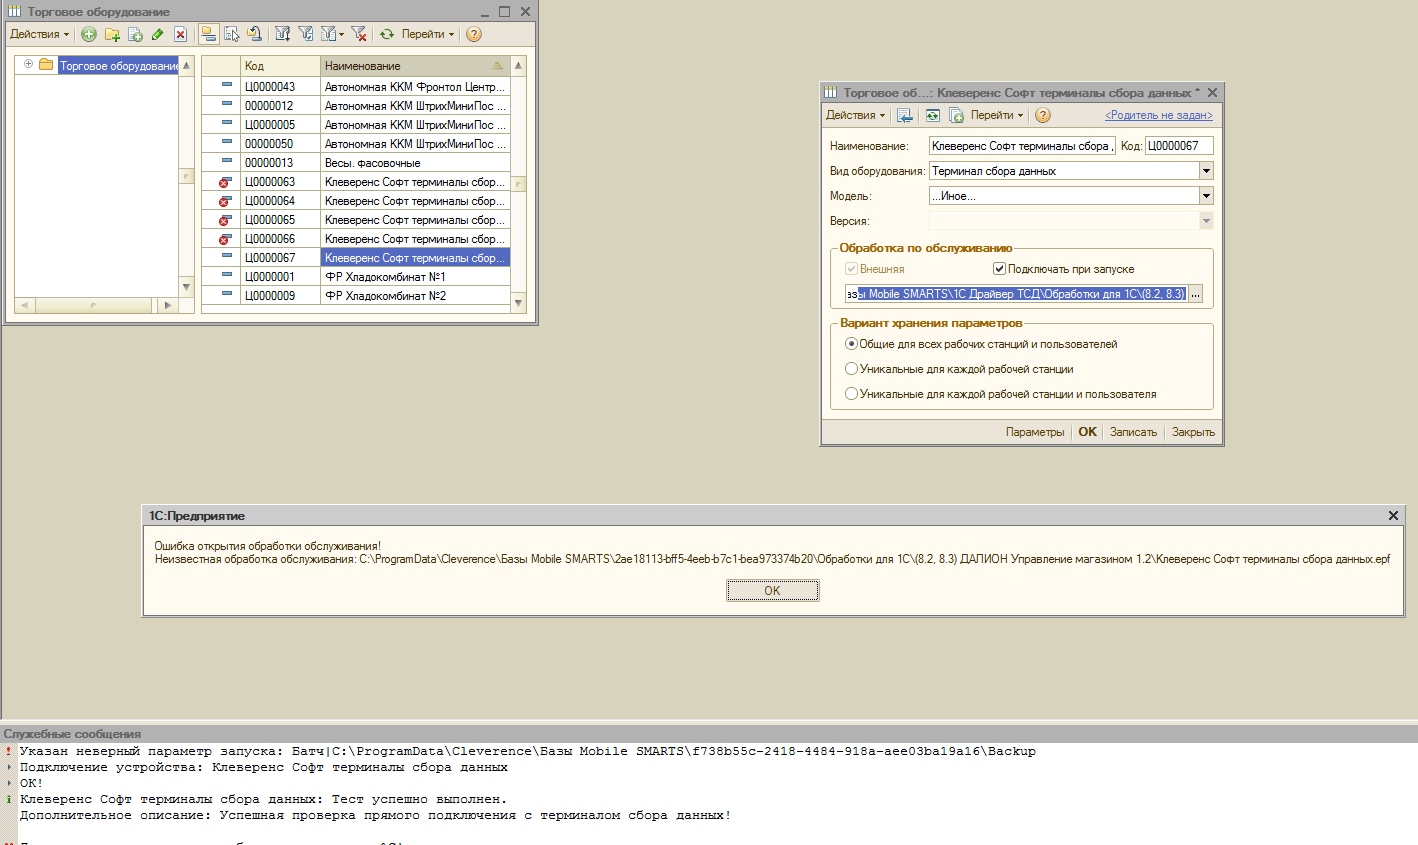
Task: Click the row icon of Ц0000063
Action: [225, 182]
